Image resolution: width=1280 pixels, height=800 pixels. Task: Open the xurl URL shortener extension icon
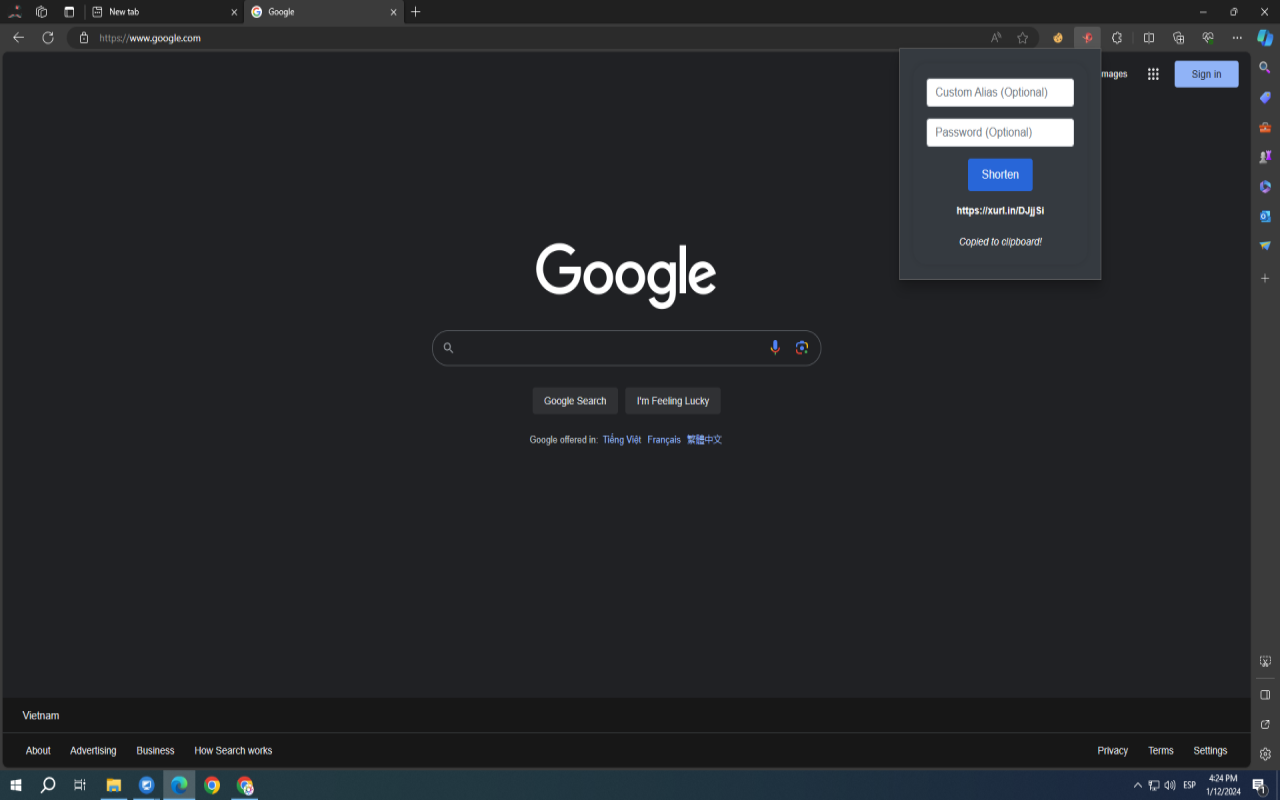pyautogui.click(x=1087, y=38)
